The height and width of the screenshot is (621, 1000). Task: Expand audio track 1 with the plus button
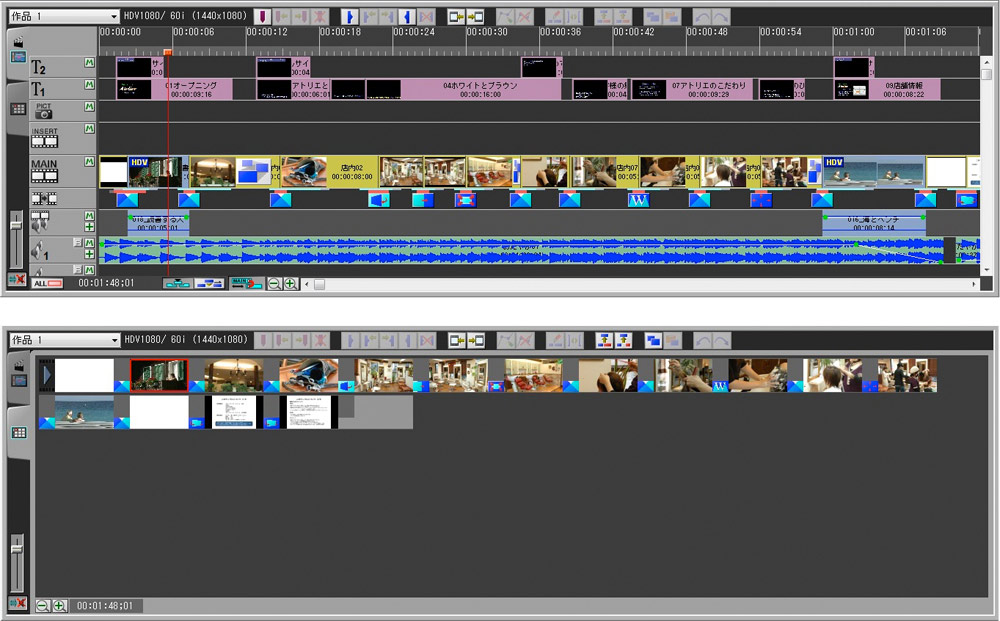pyautogui.click(x=89, y=254)
